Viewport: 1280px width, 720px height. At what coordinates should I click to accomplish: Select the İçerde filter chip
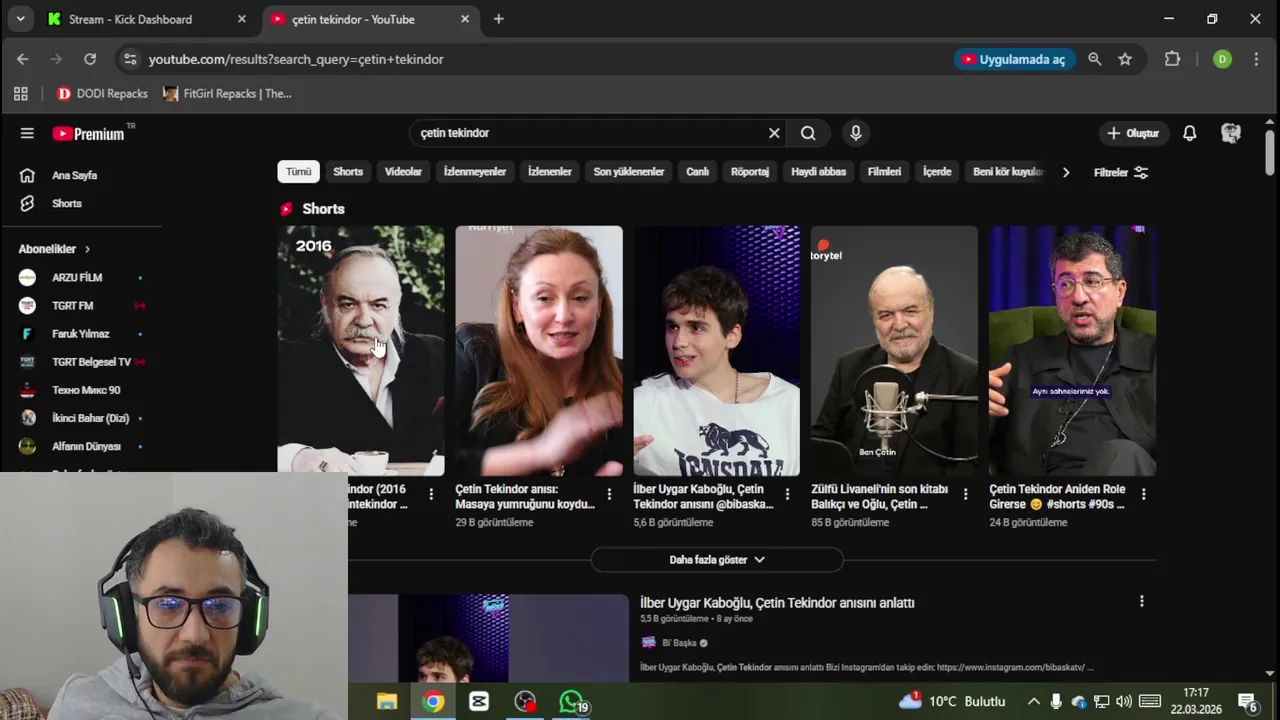[x=937, y=172]
